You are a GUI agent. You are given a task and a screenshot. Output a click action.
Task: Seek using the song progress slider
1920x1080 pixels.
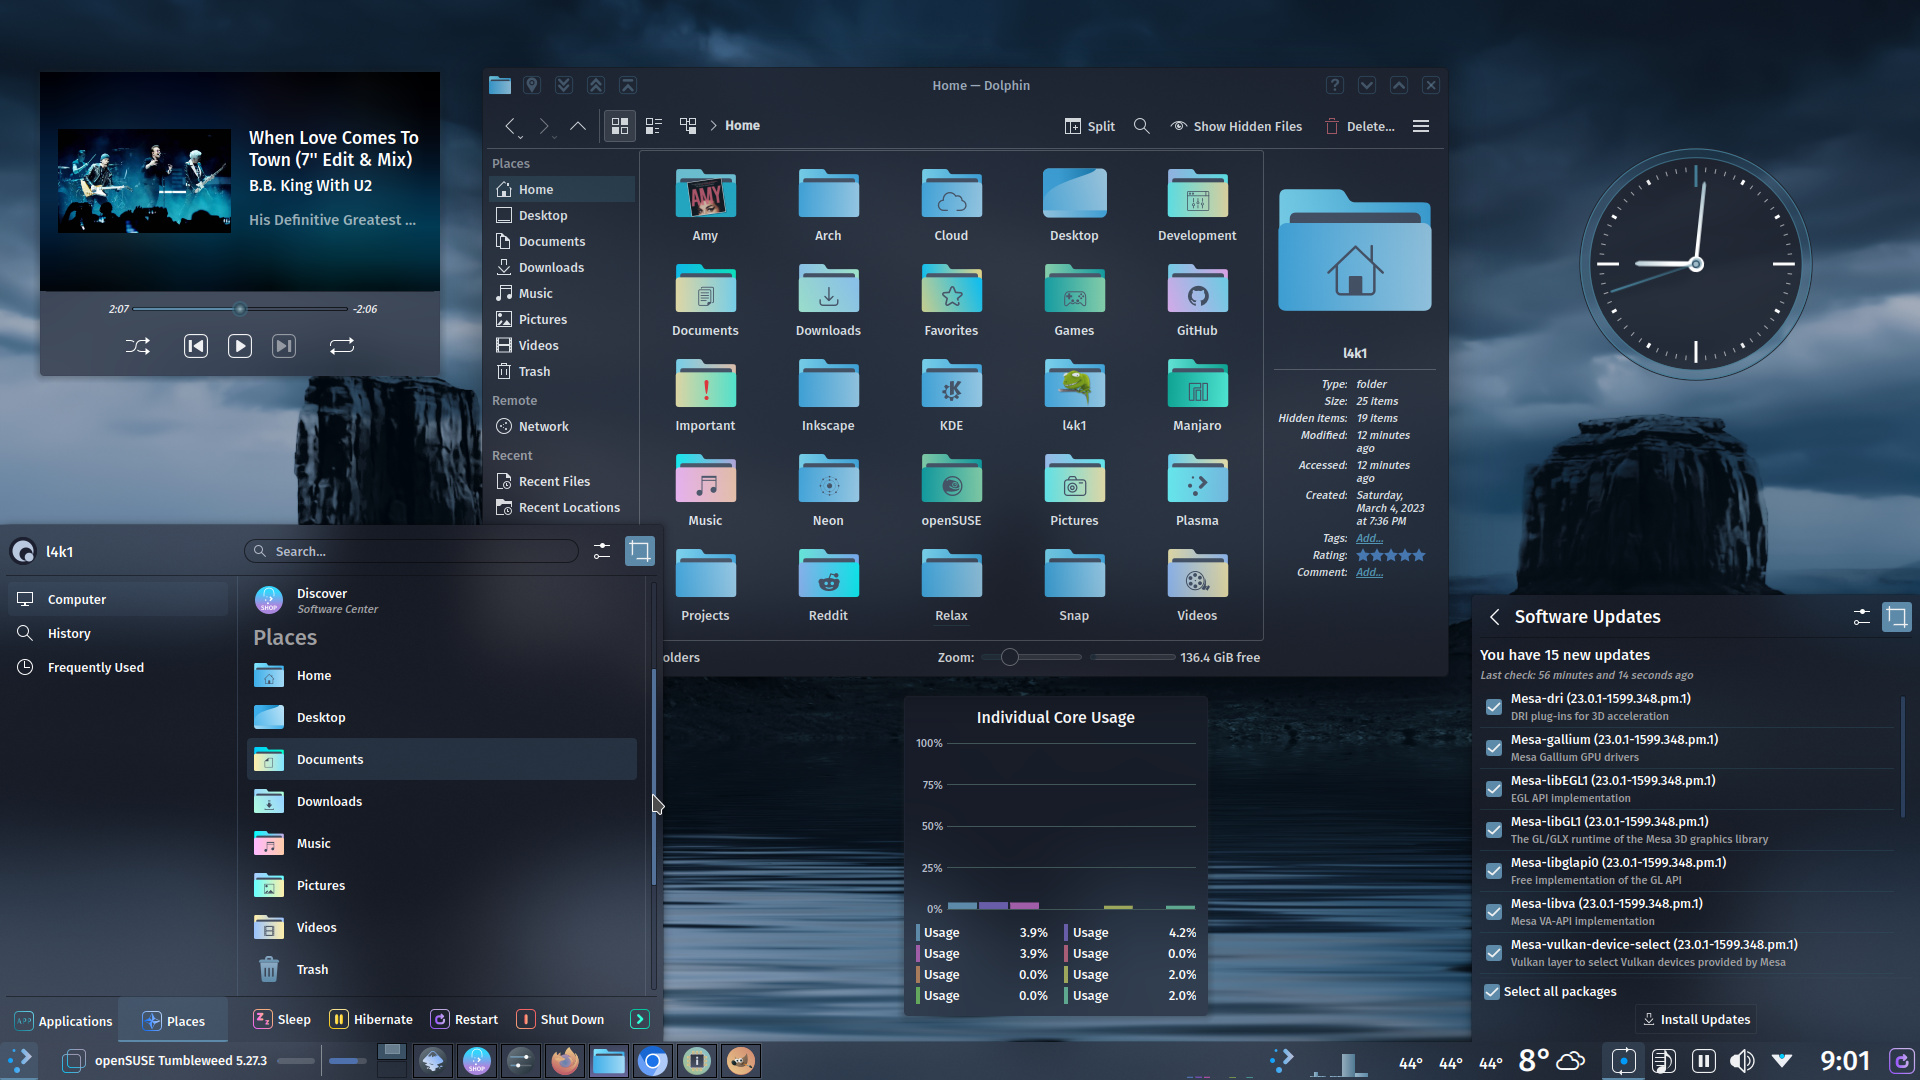click(240, 309)
